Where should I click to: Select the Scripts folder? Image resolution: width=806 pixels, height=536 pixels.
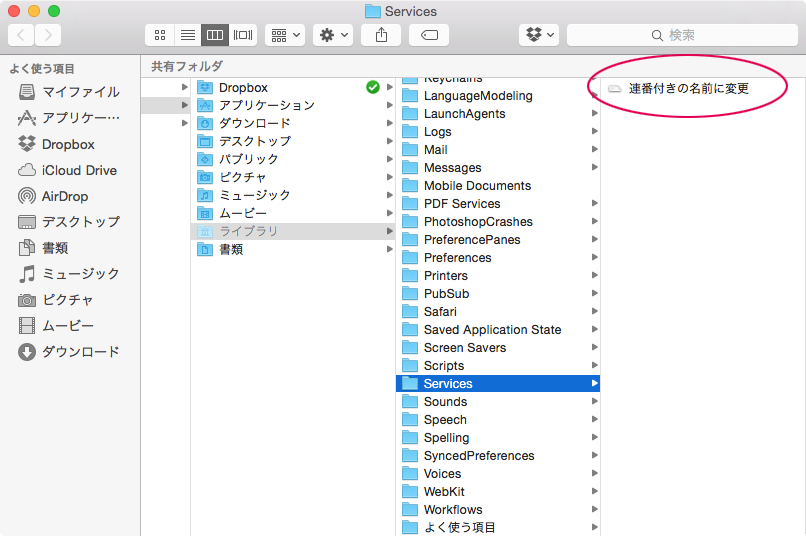[498, 365]
